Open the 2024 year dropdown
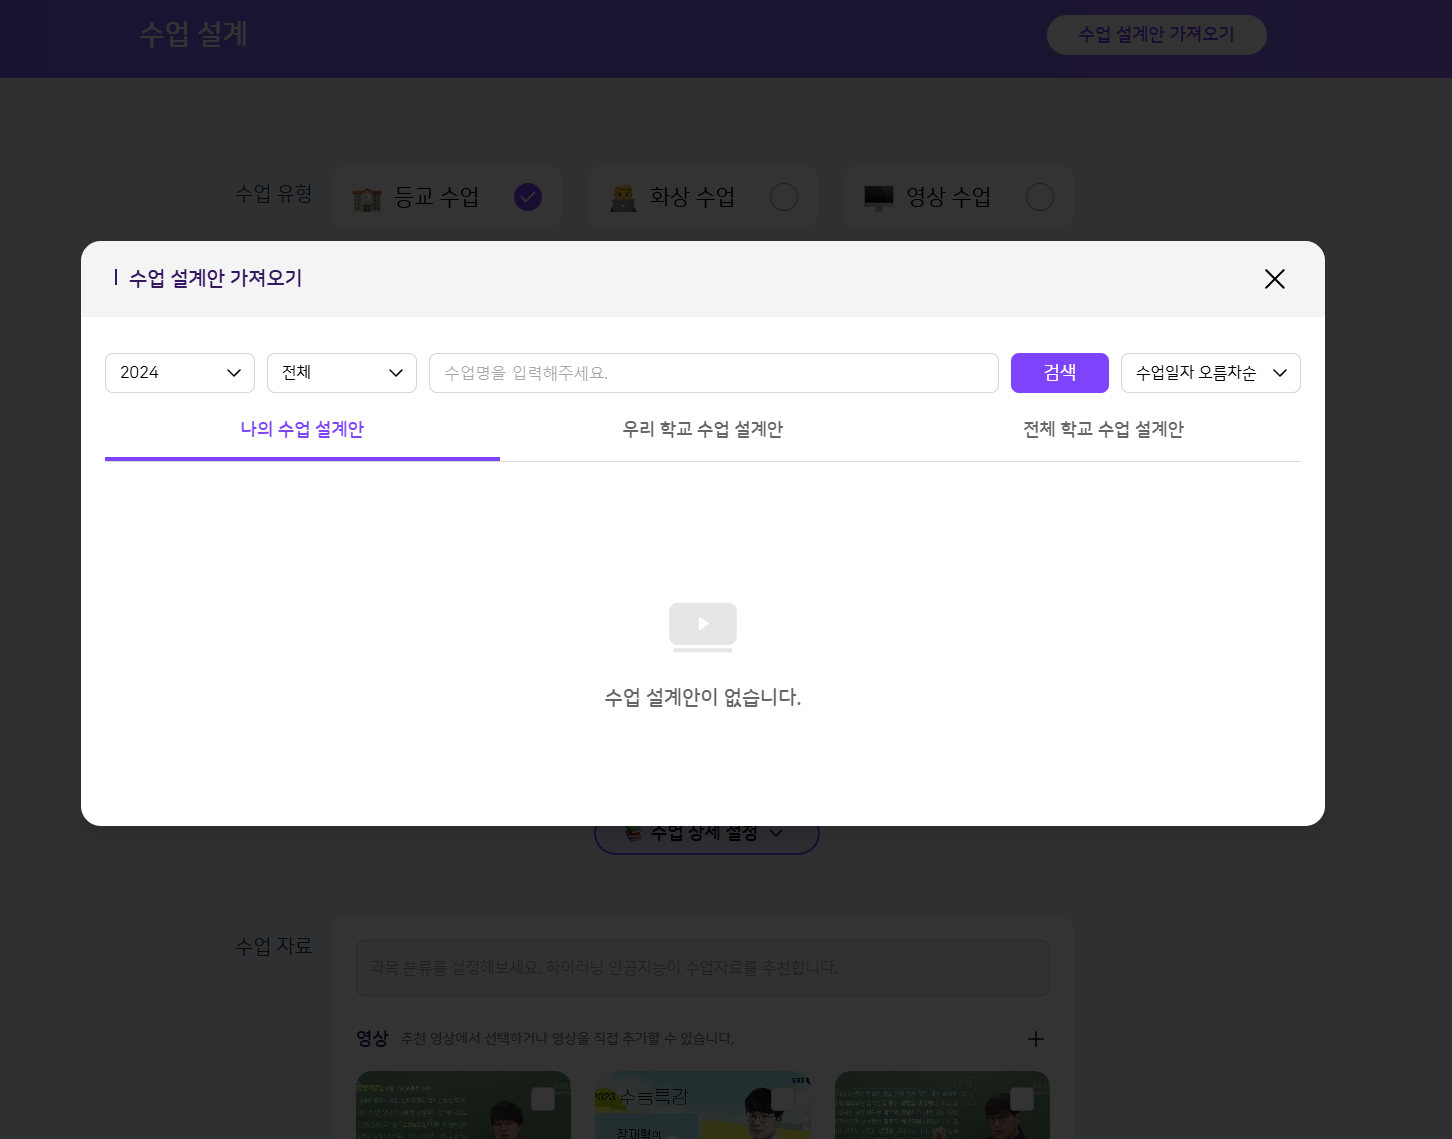The image size is (1452, 1139). (x=180, y=373)
